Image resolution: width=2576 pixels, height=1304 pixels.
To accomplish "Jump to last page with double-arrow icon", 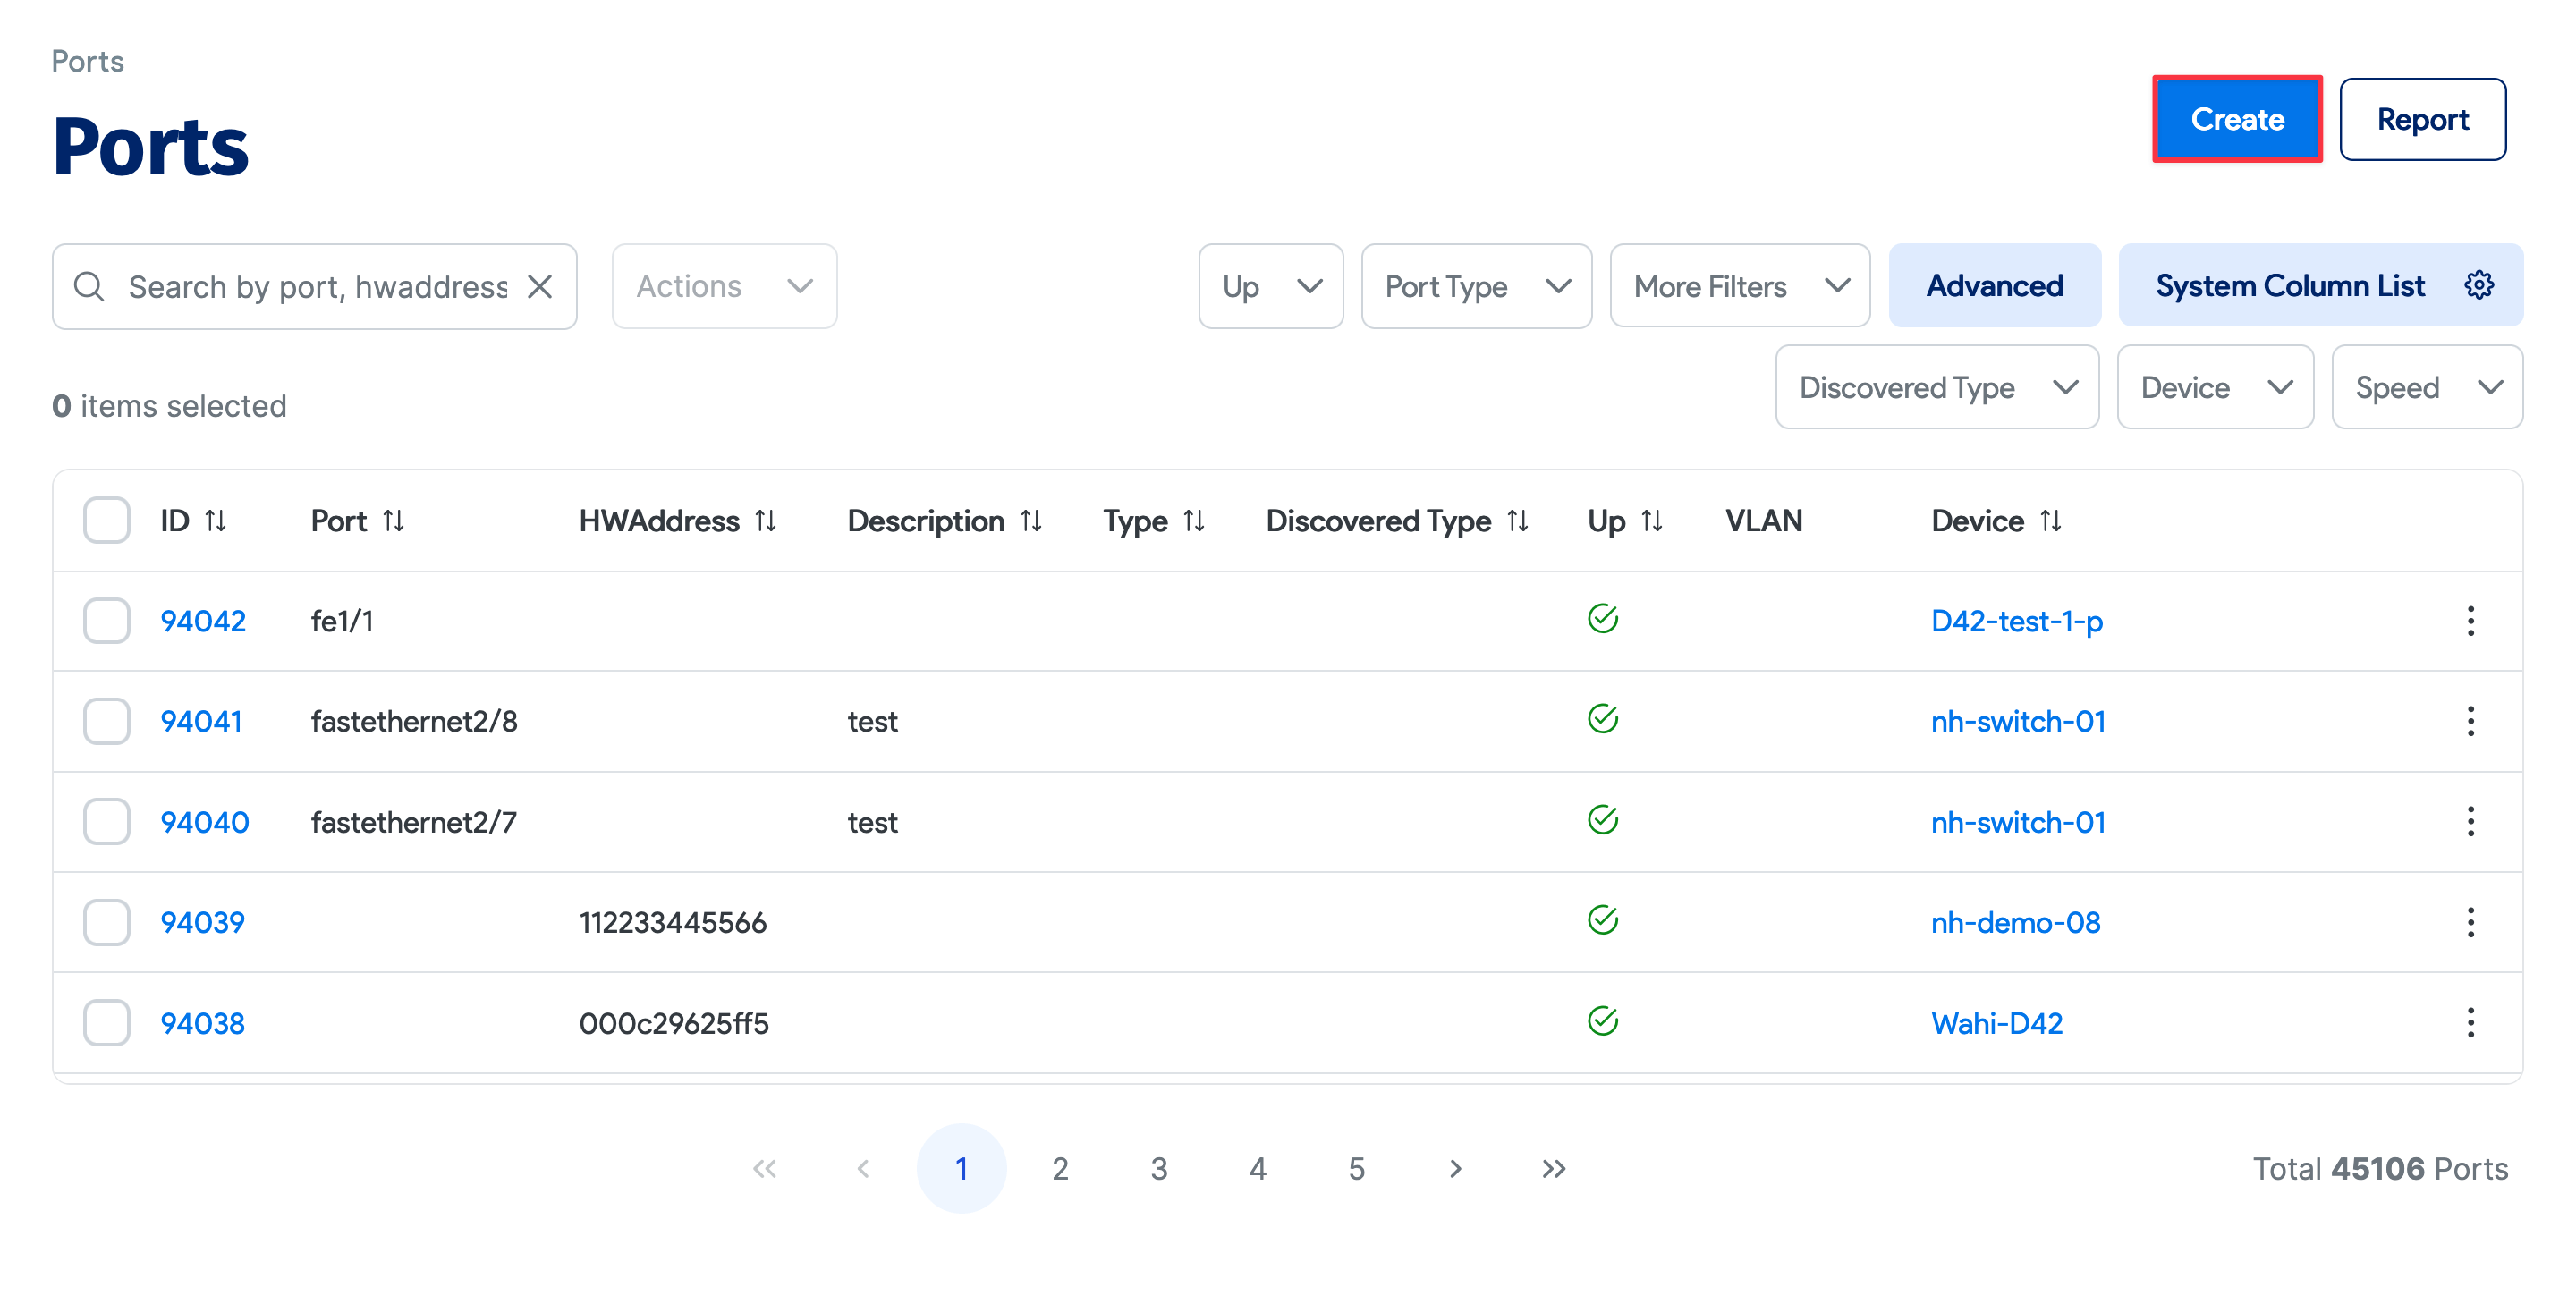I will click(1553, 1168).
